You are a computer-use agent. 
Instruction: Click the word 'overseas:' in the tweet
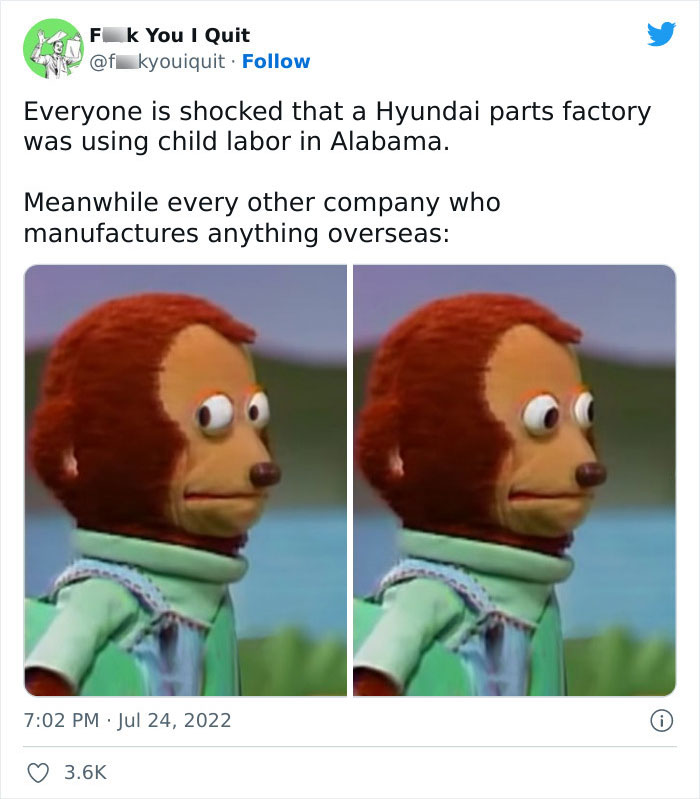click(x=389, y=234)
